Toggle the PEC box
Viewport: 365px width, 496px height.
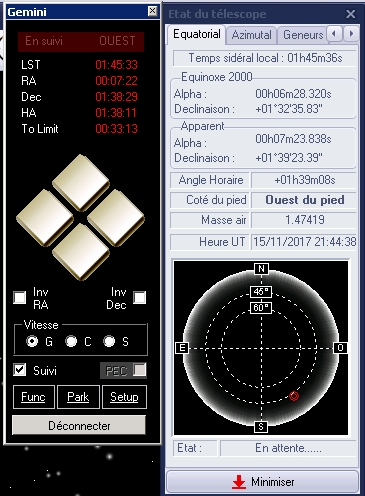[139, 370]
